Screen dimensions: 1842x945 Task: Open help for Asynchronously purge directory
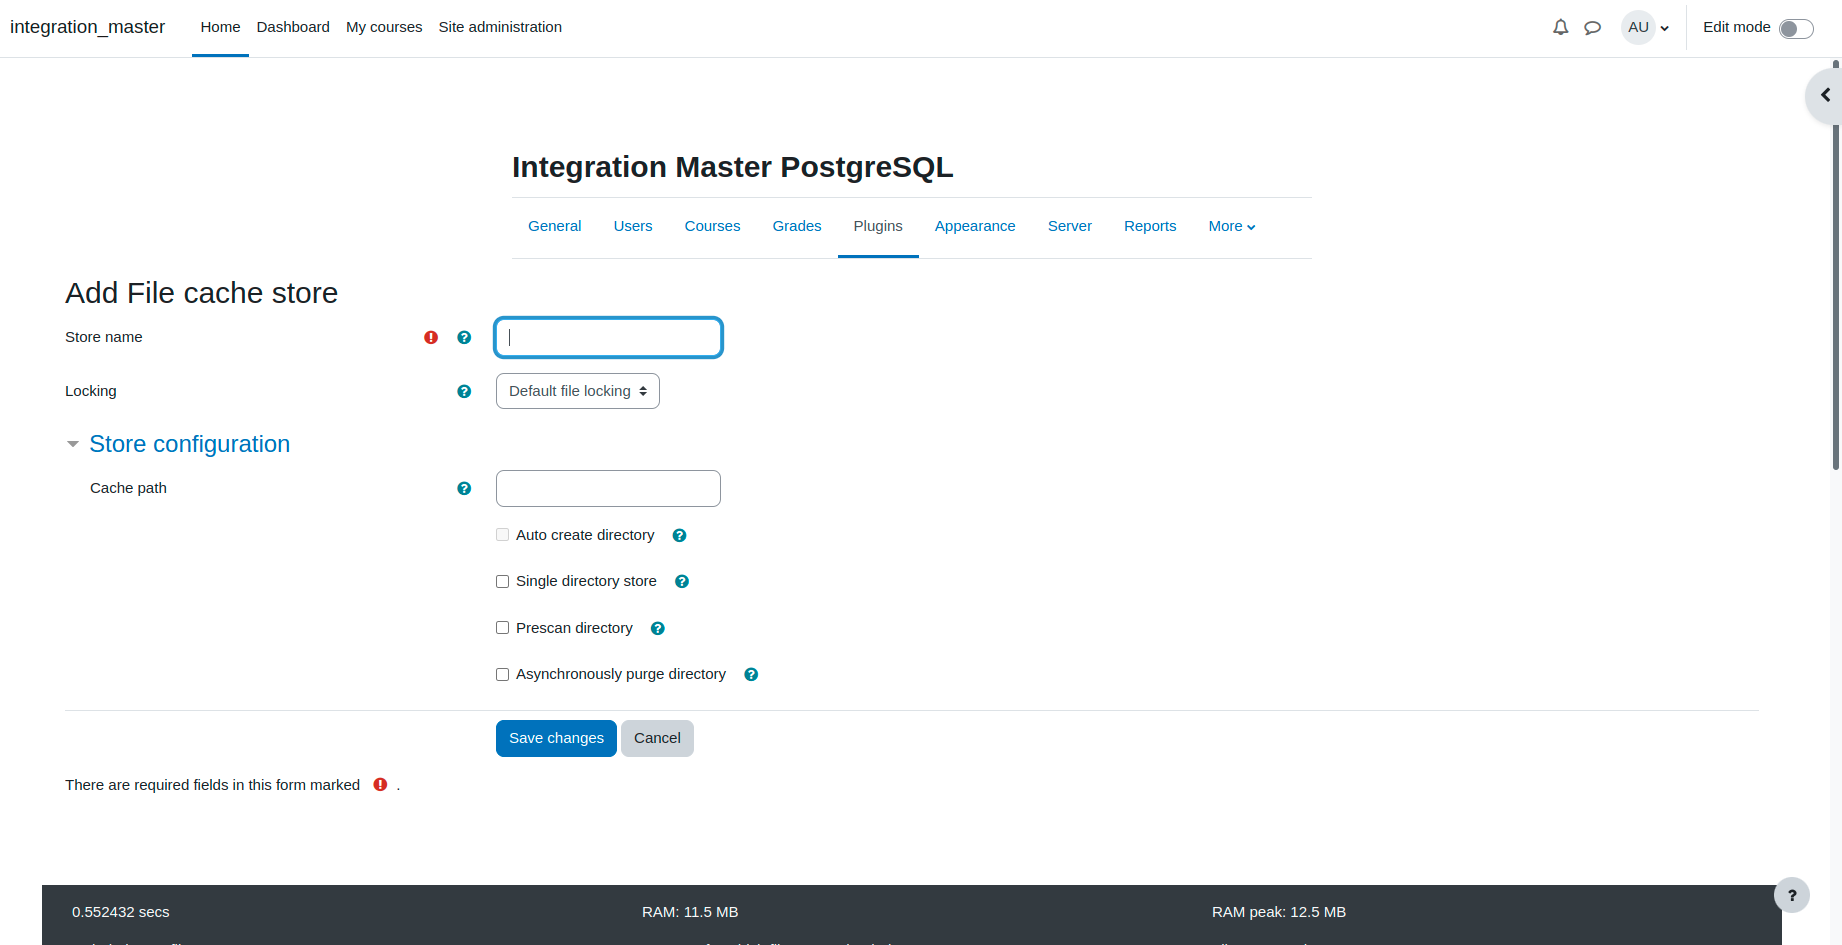[751, 674]
